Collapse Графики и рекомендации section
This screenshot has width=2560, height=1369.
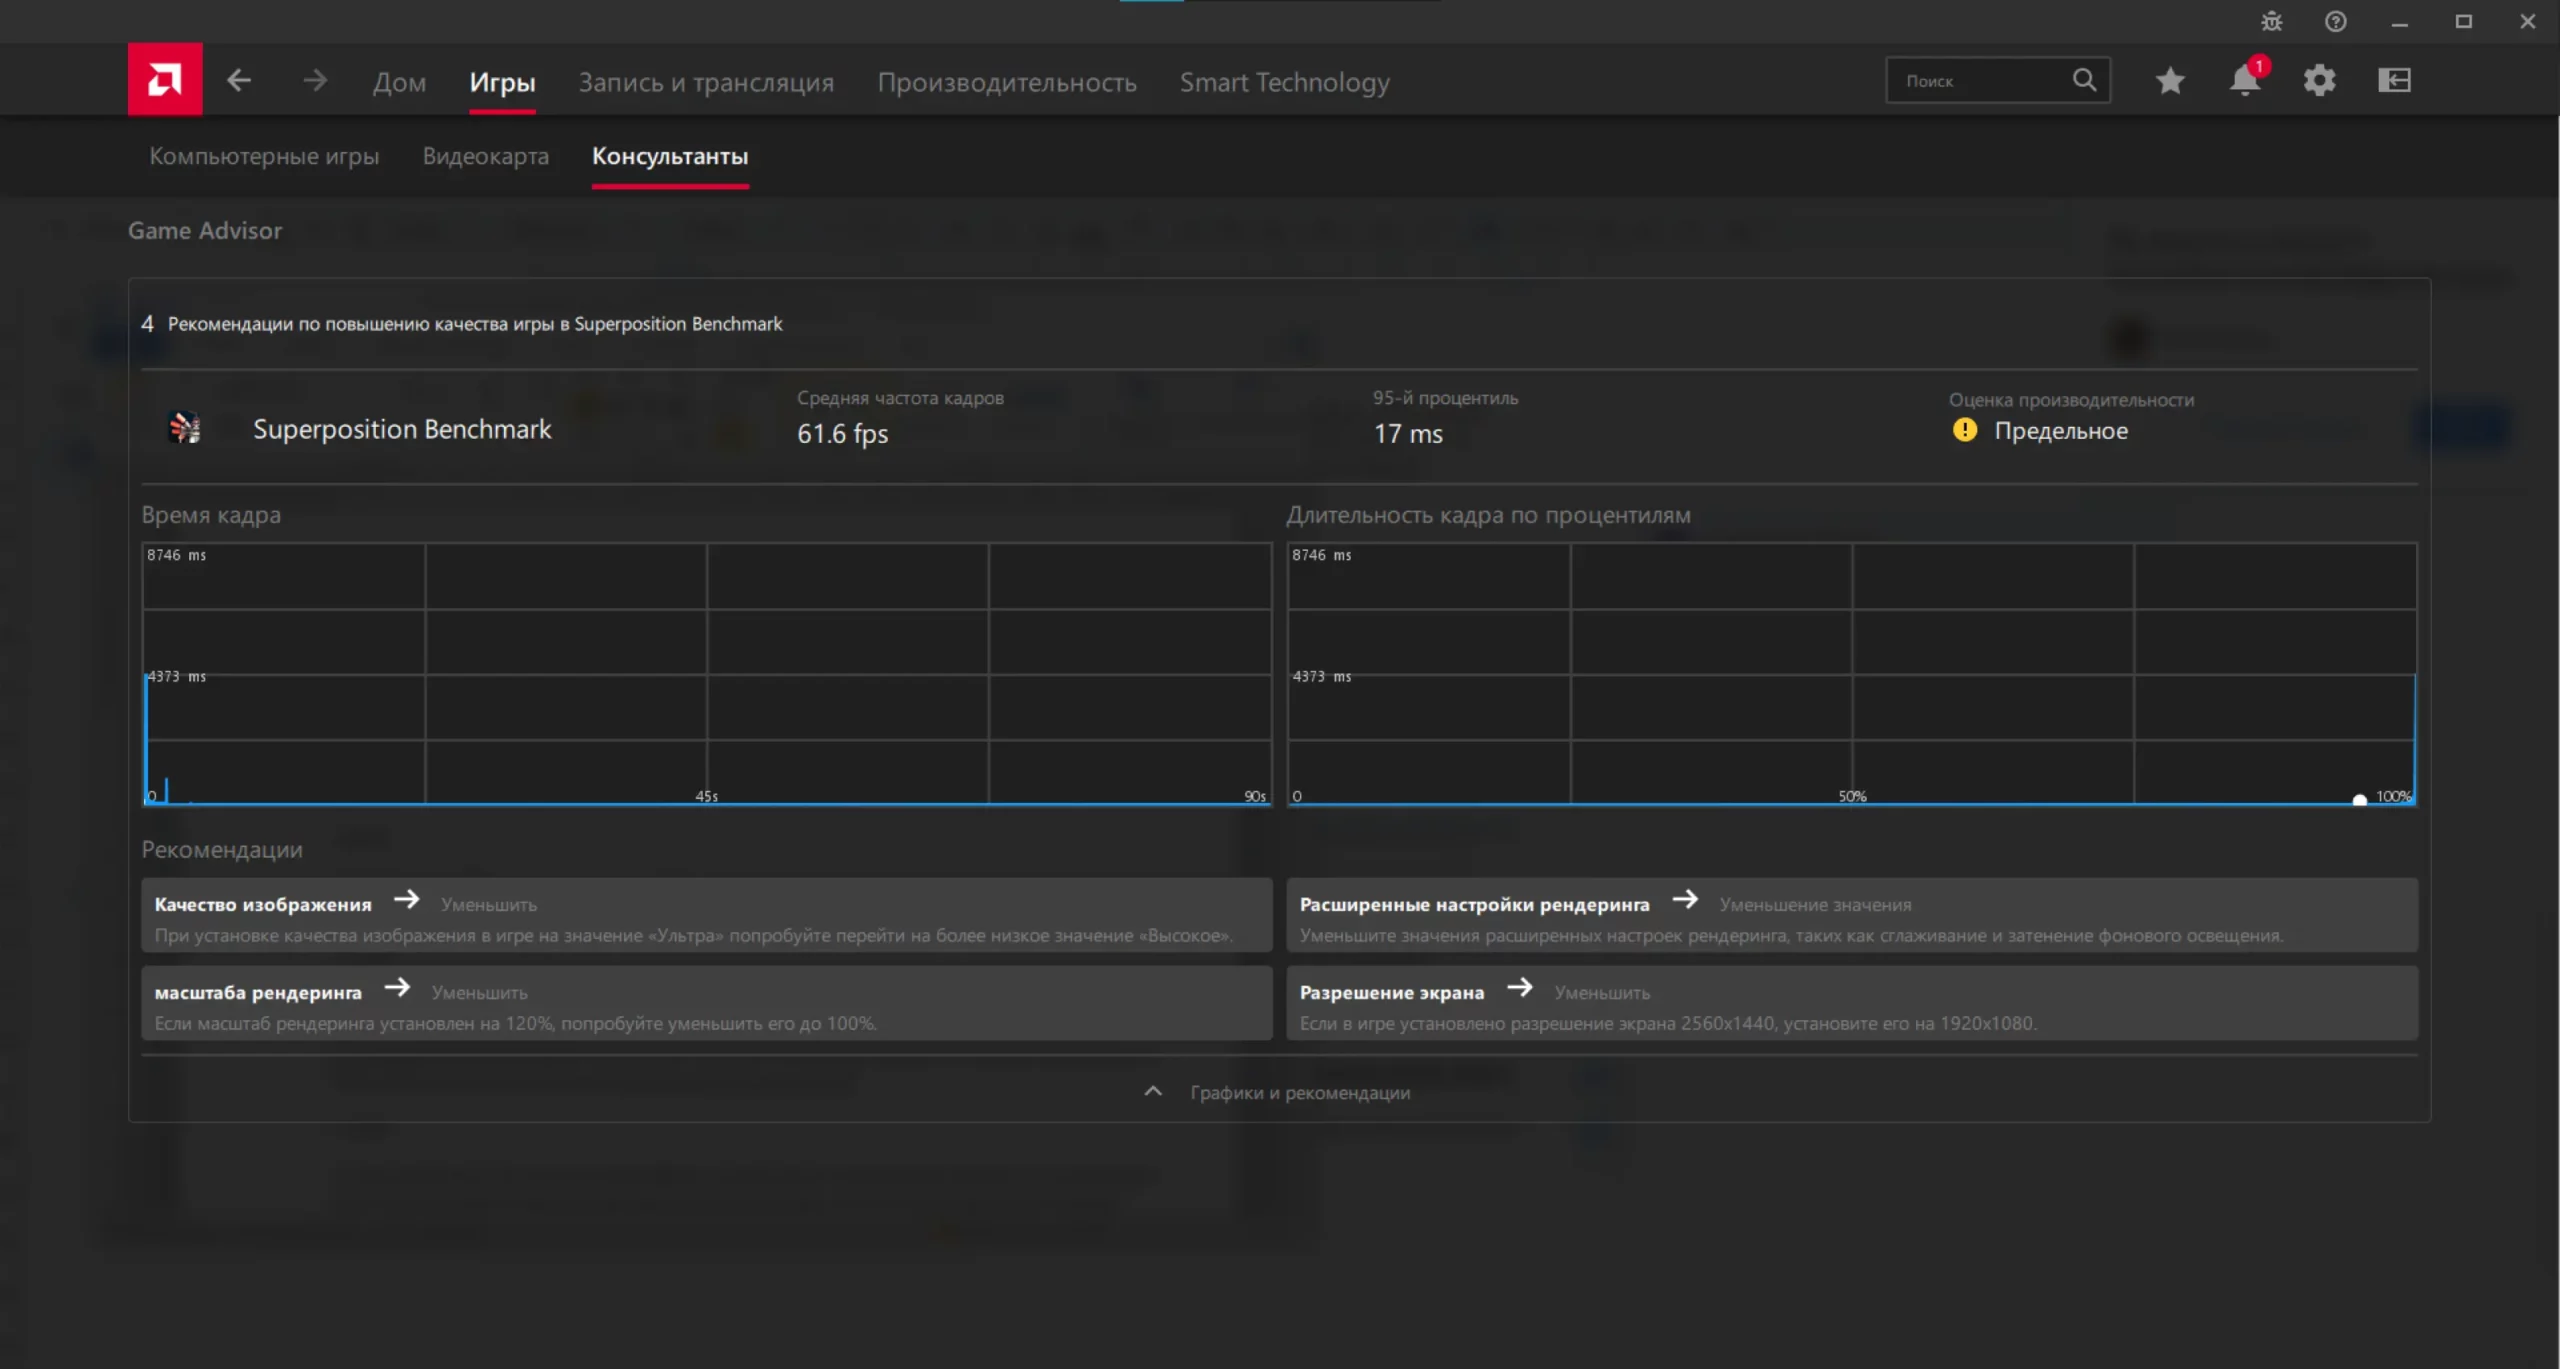(x=1278, y=1092)
